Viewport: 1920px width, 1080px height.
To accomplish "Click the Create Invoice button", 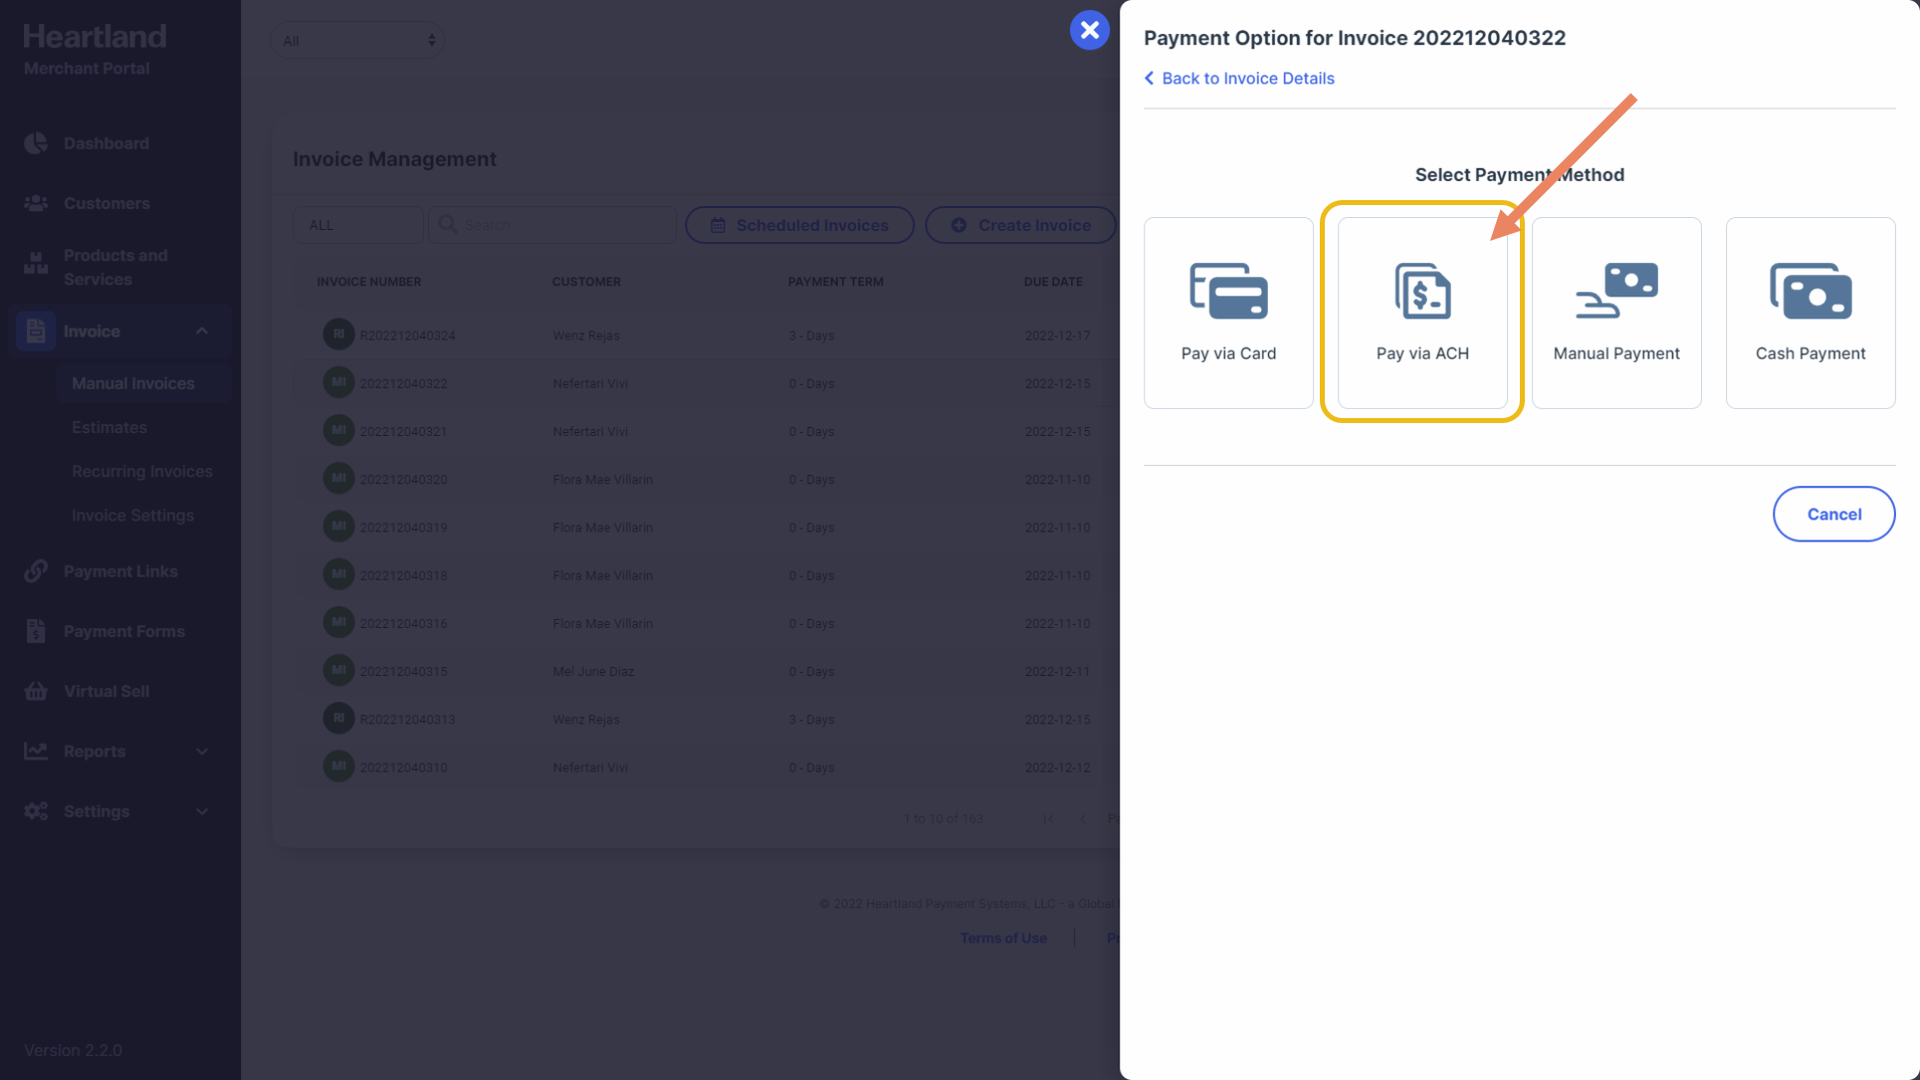I will click(x=1021, y=225).
